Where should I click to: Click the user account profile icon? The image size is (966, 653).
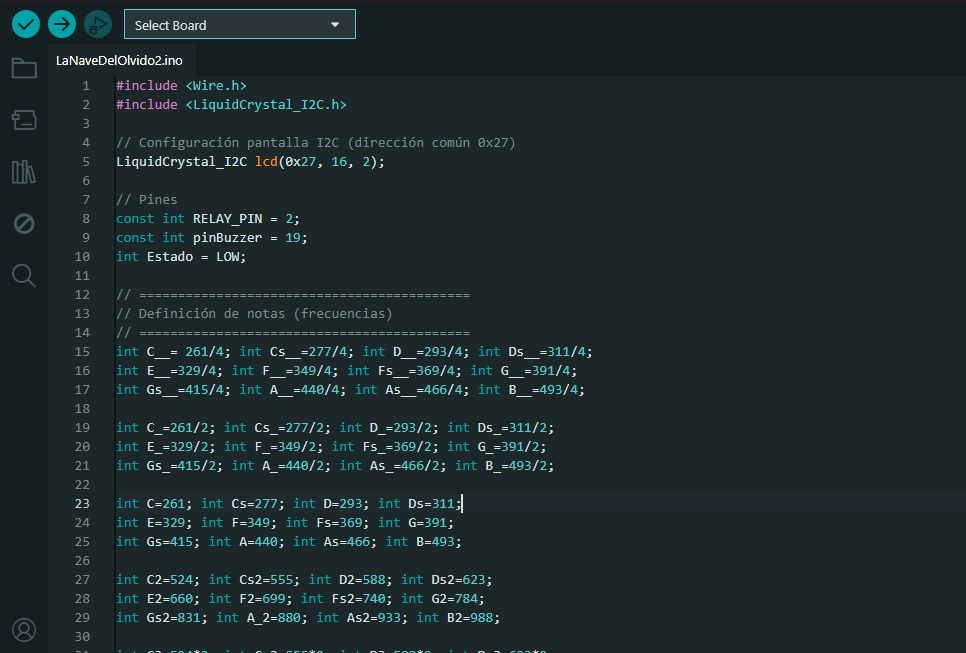24,630
